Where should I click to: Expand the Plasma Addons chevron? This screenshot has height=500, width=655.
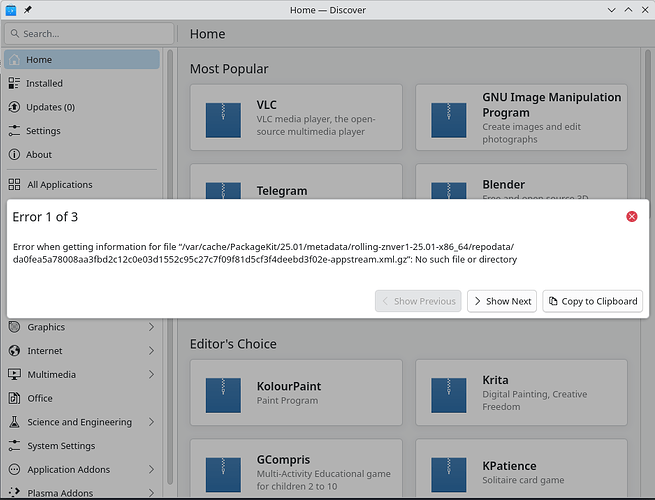151,493
